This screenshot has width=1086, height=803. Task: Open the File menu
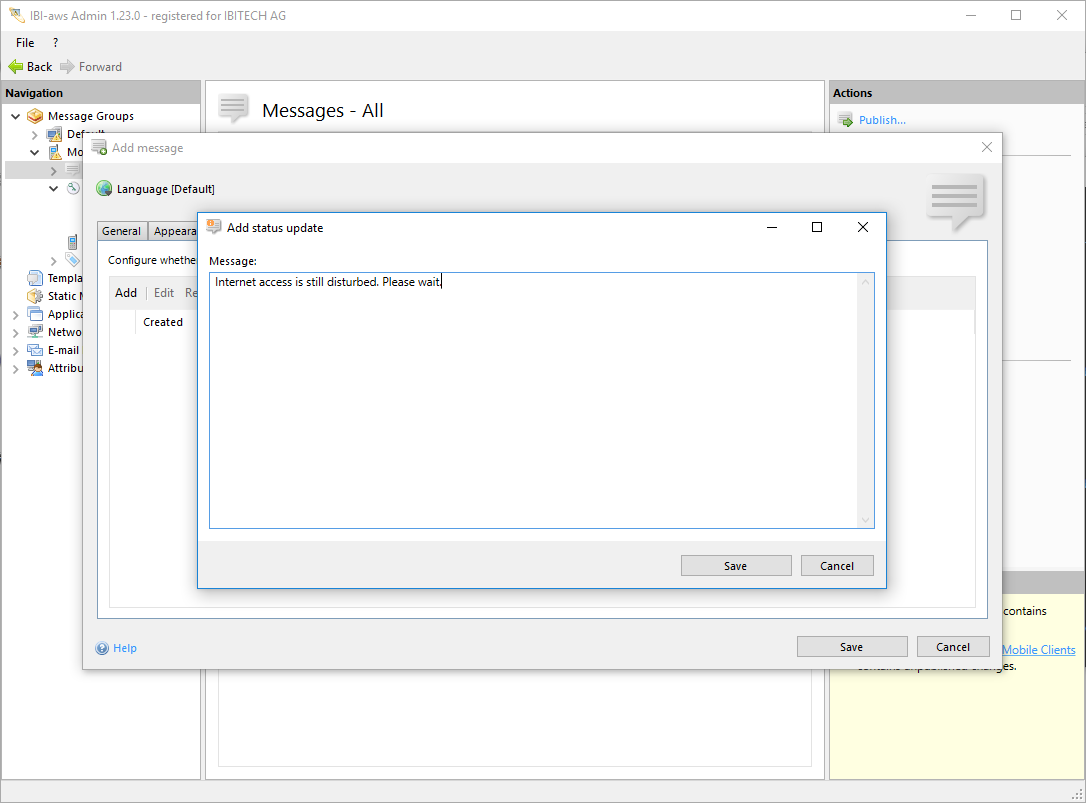point(25,43)
